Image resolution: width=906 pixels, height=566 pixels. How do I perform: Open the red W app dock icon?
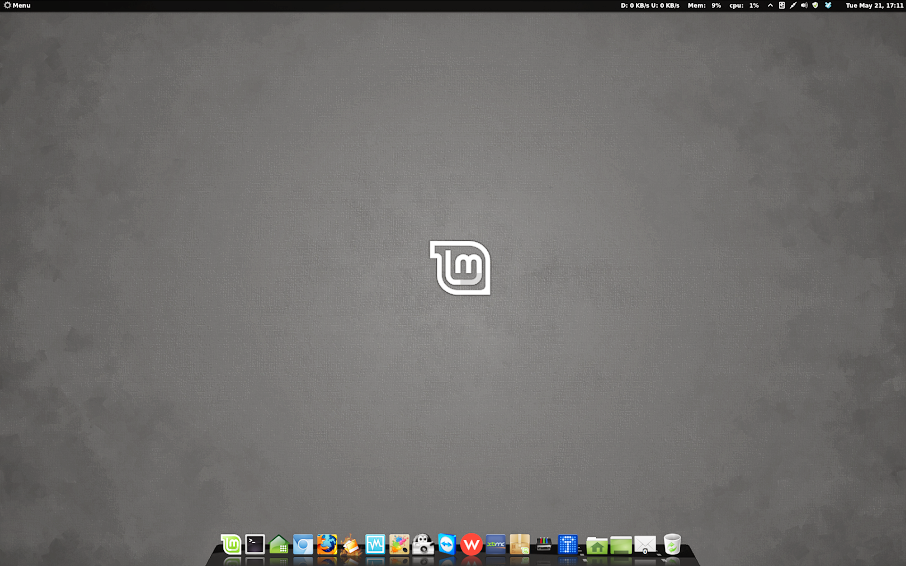coord(471,545)
